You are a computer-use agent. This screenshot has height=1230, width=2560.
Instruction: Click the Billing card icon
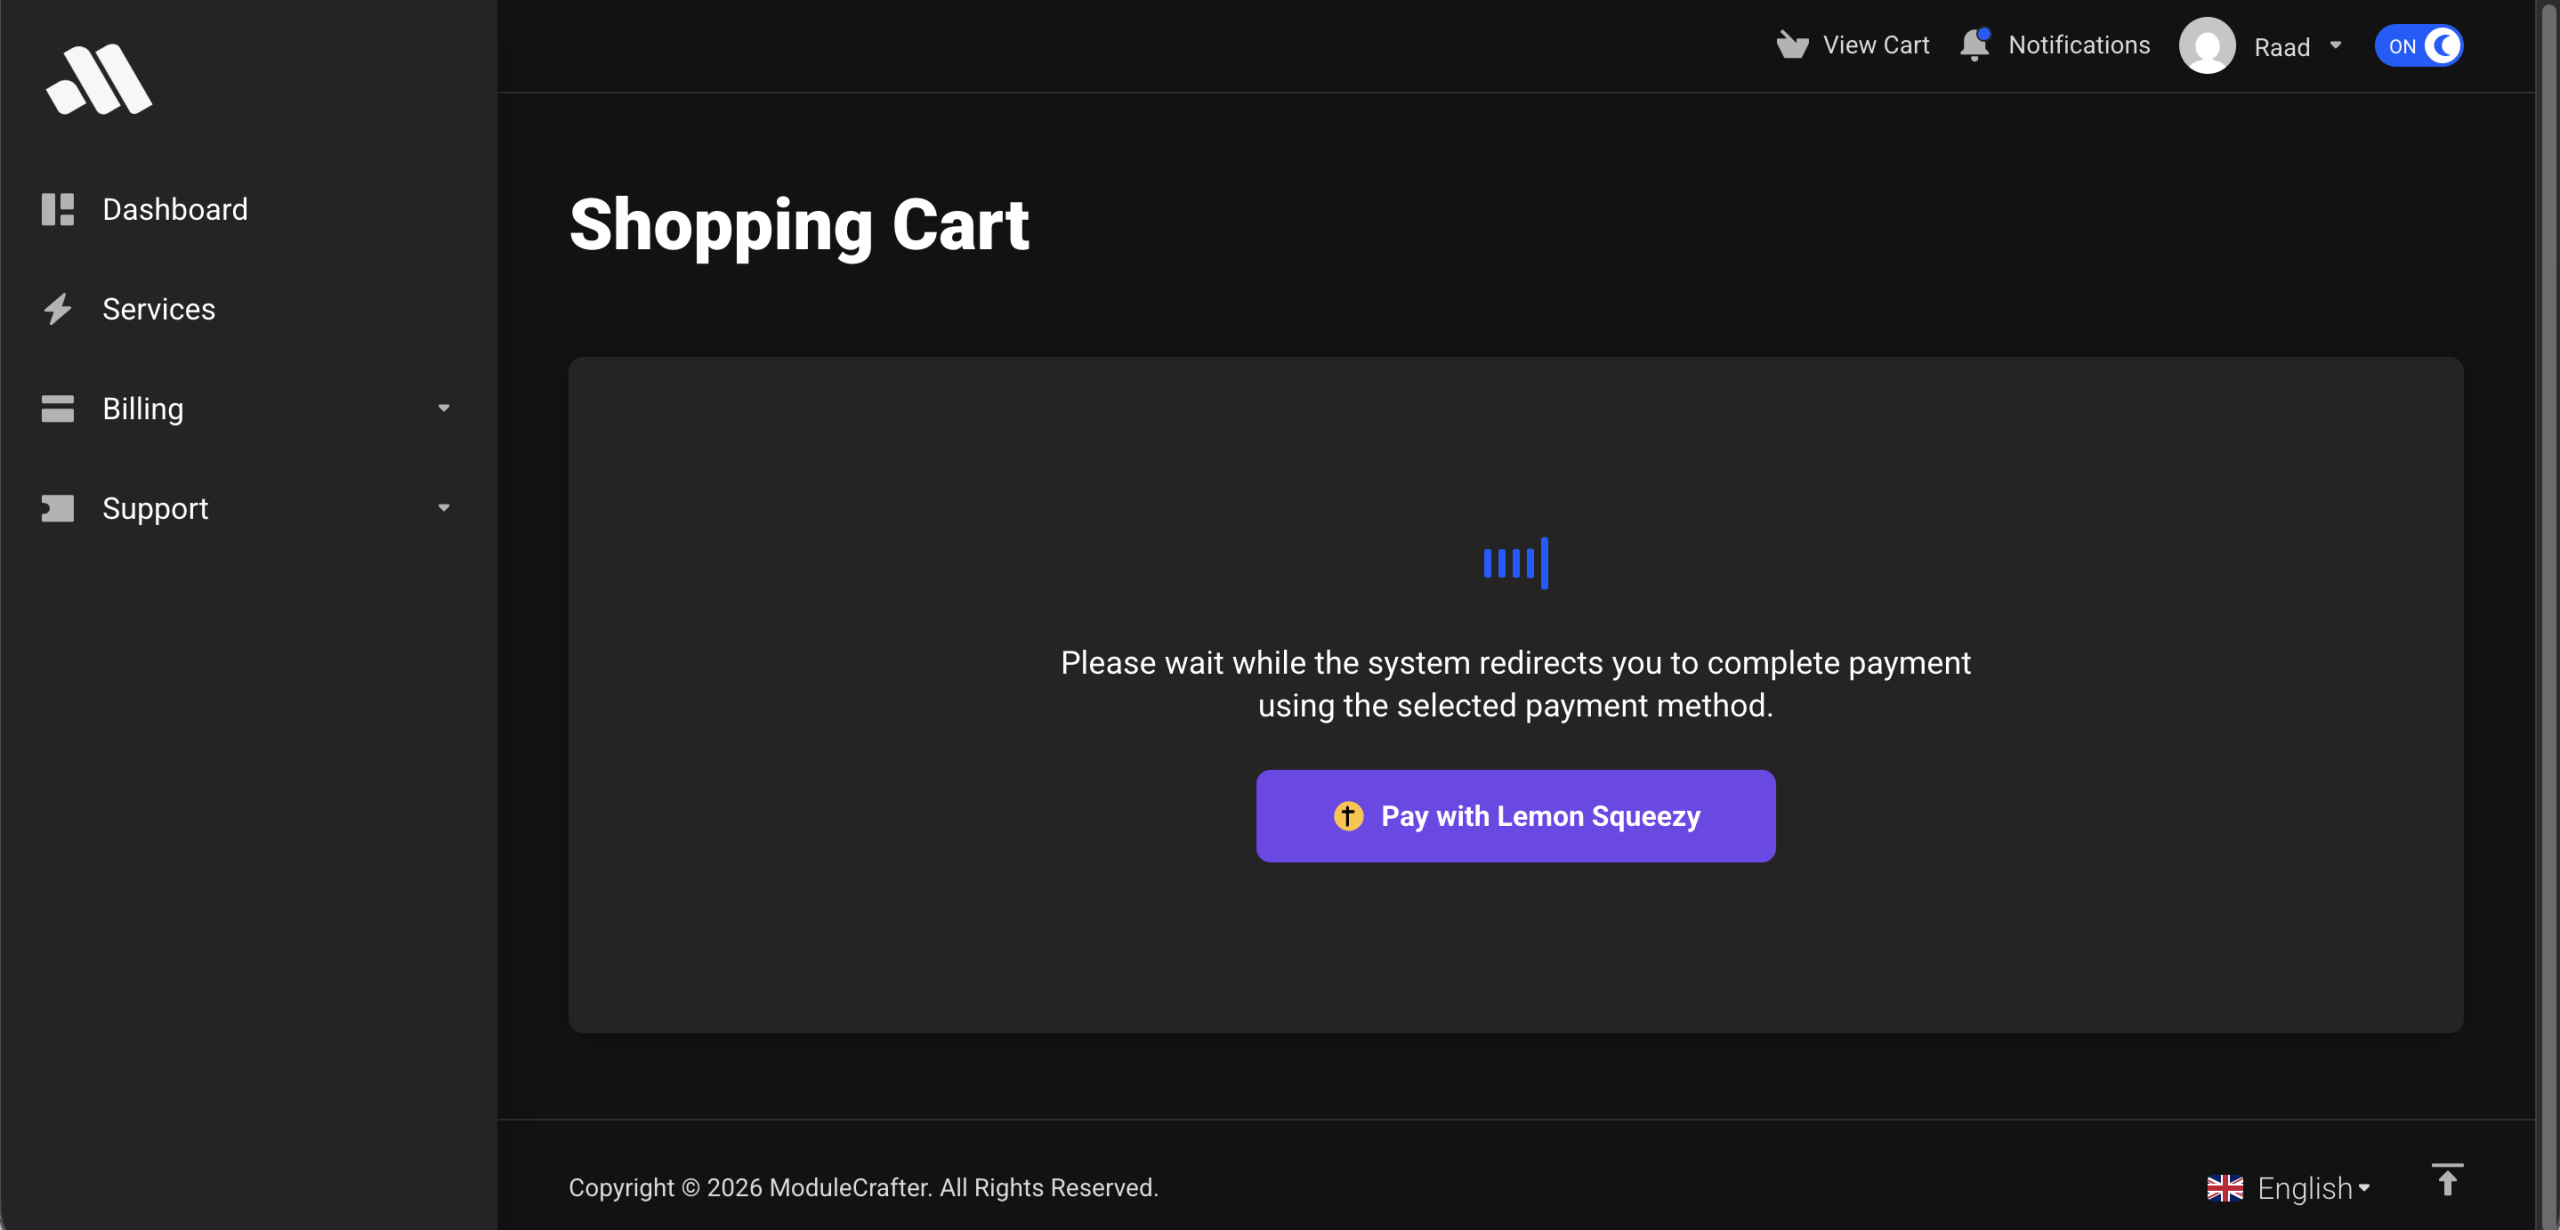58,409
